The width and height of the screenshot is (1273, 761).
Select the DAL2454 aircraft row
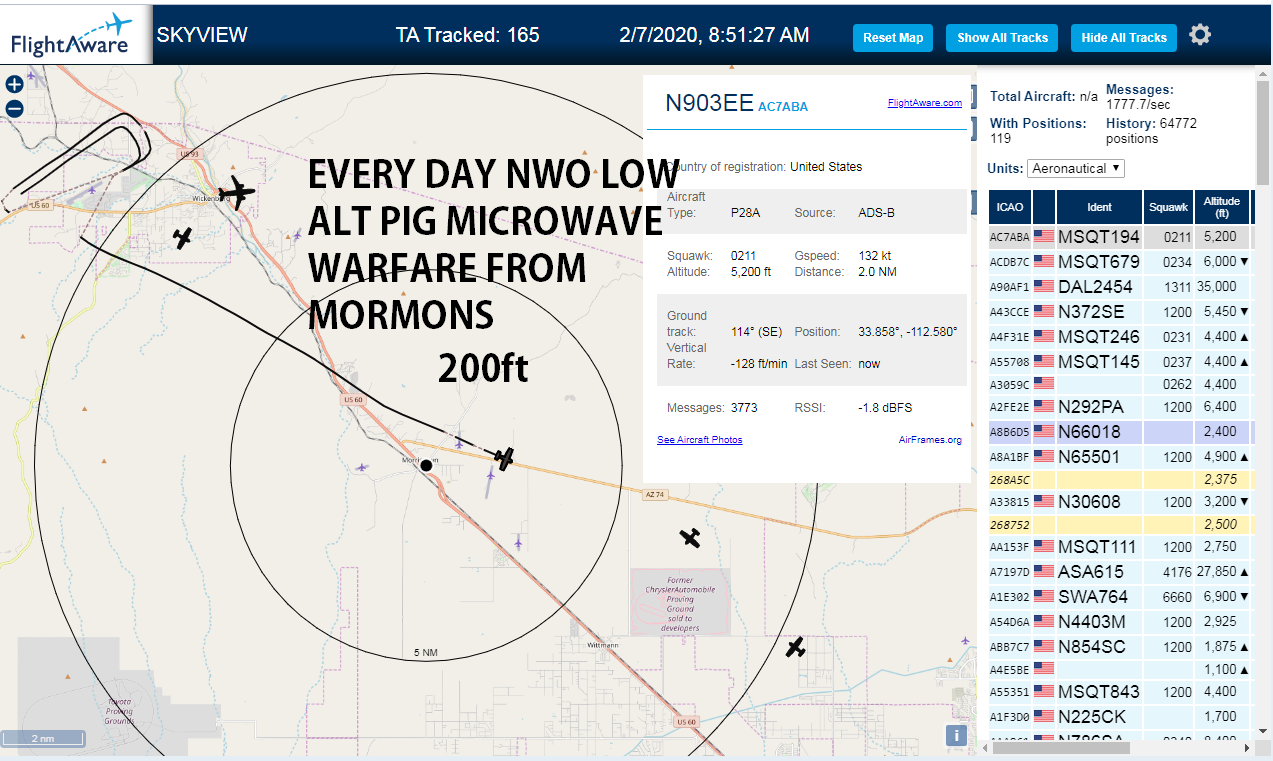click(x=1119, y=287)
